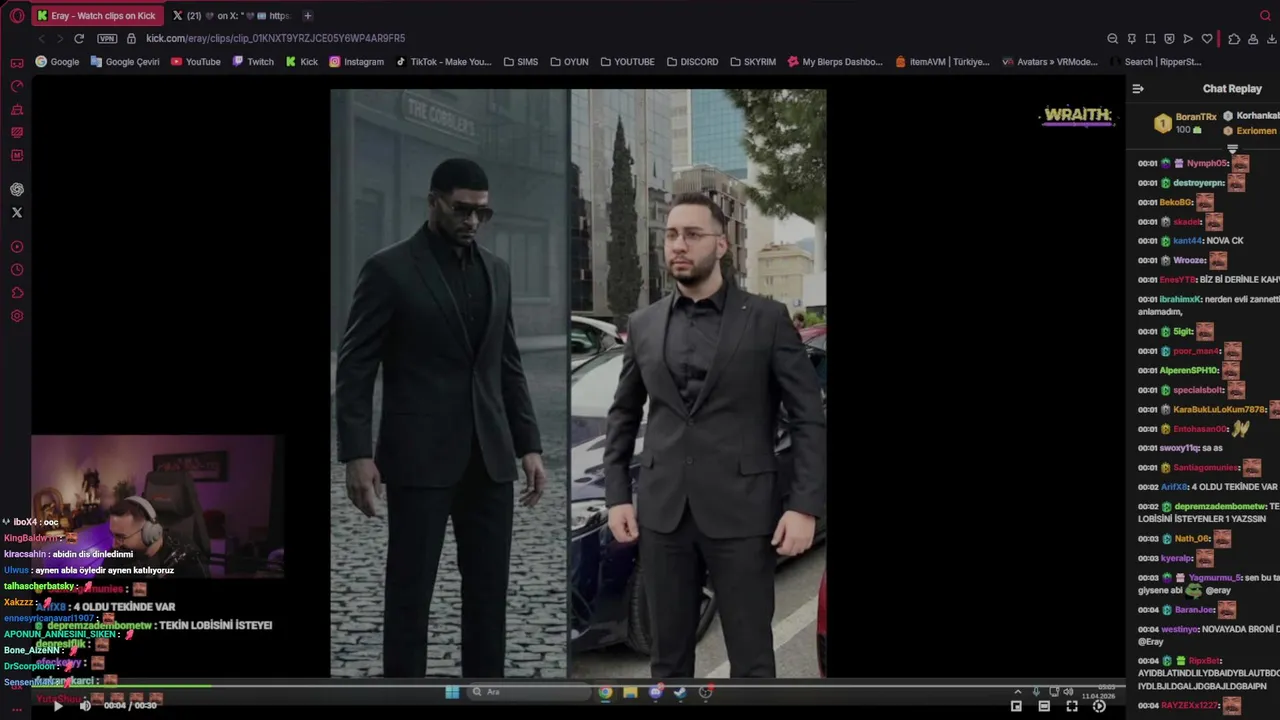This screenshot has height=720, width=1280.
Task: Seek using the clip progress bar
Action: (x=578, y=686)
